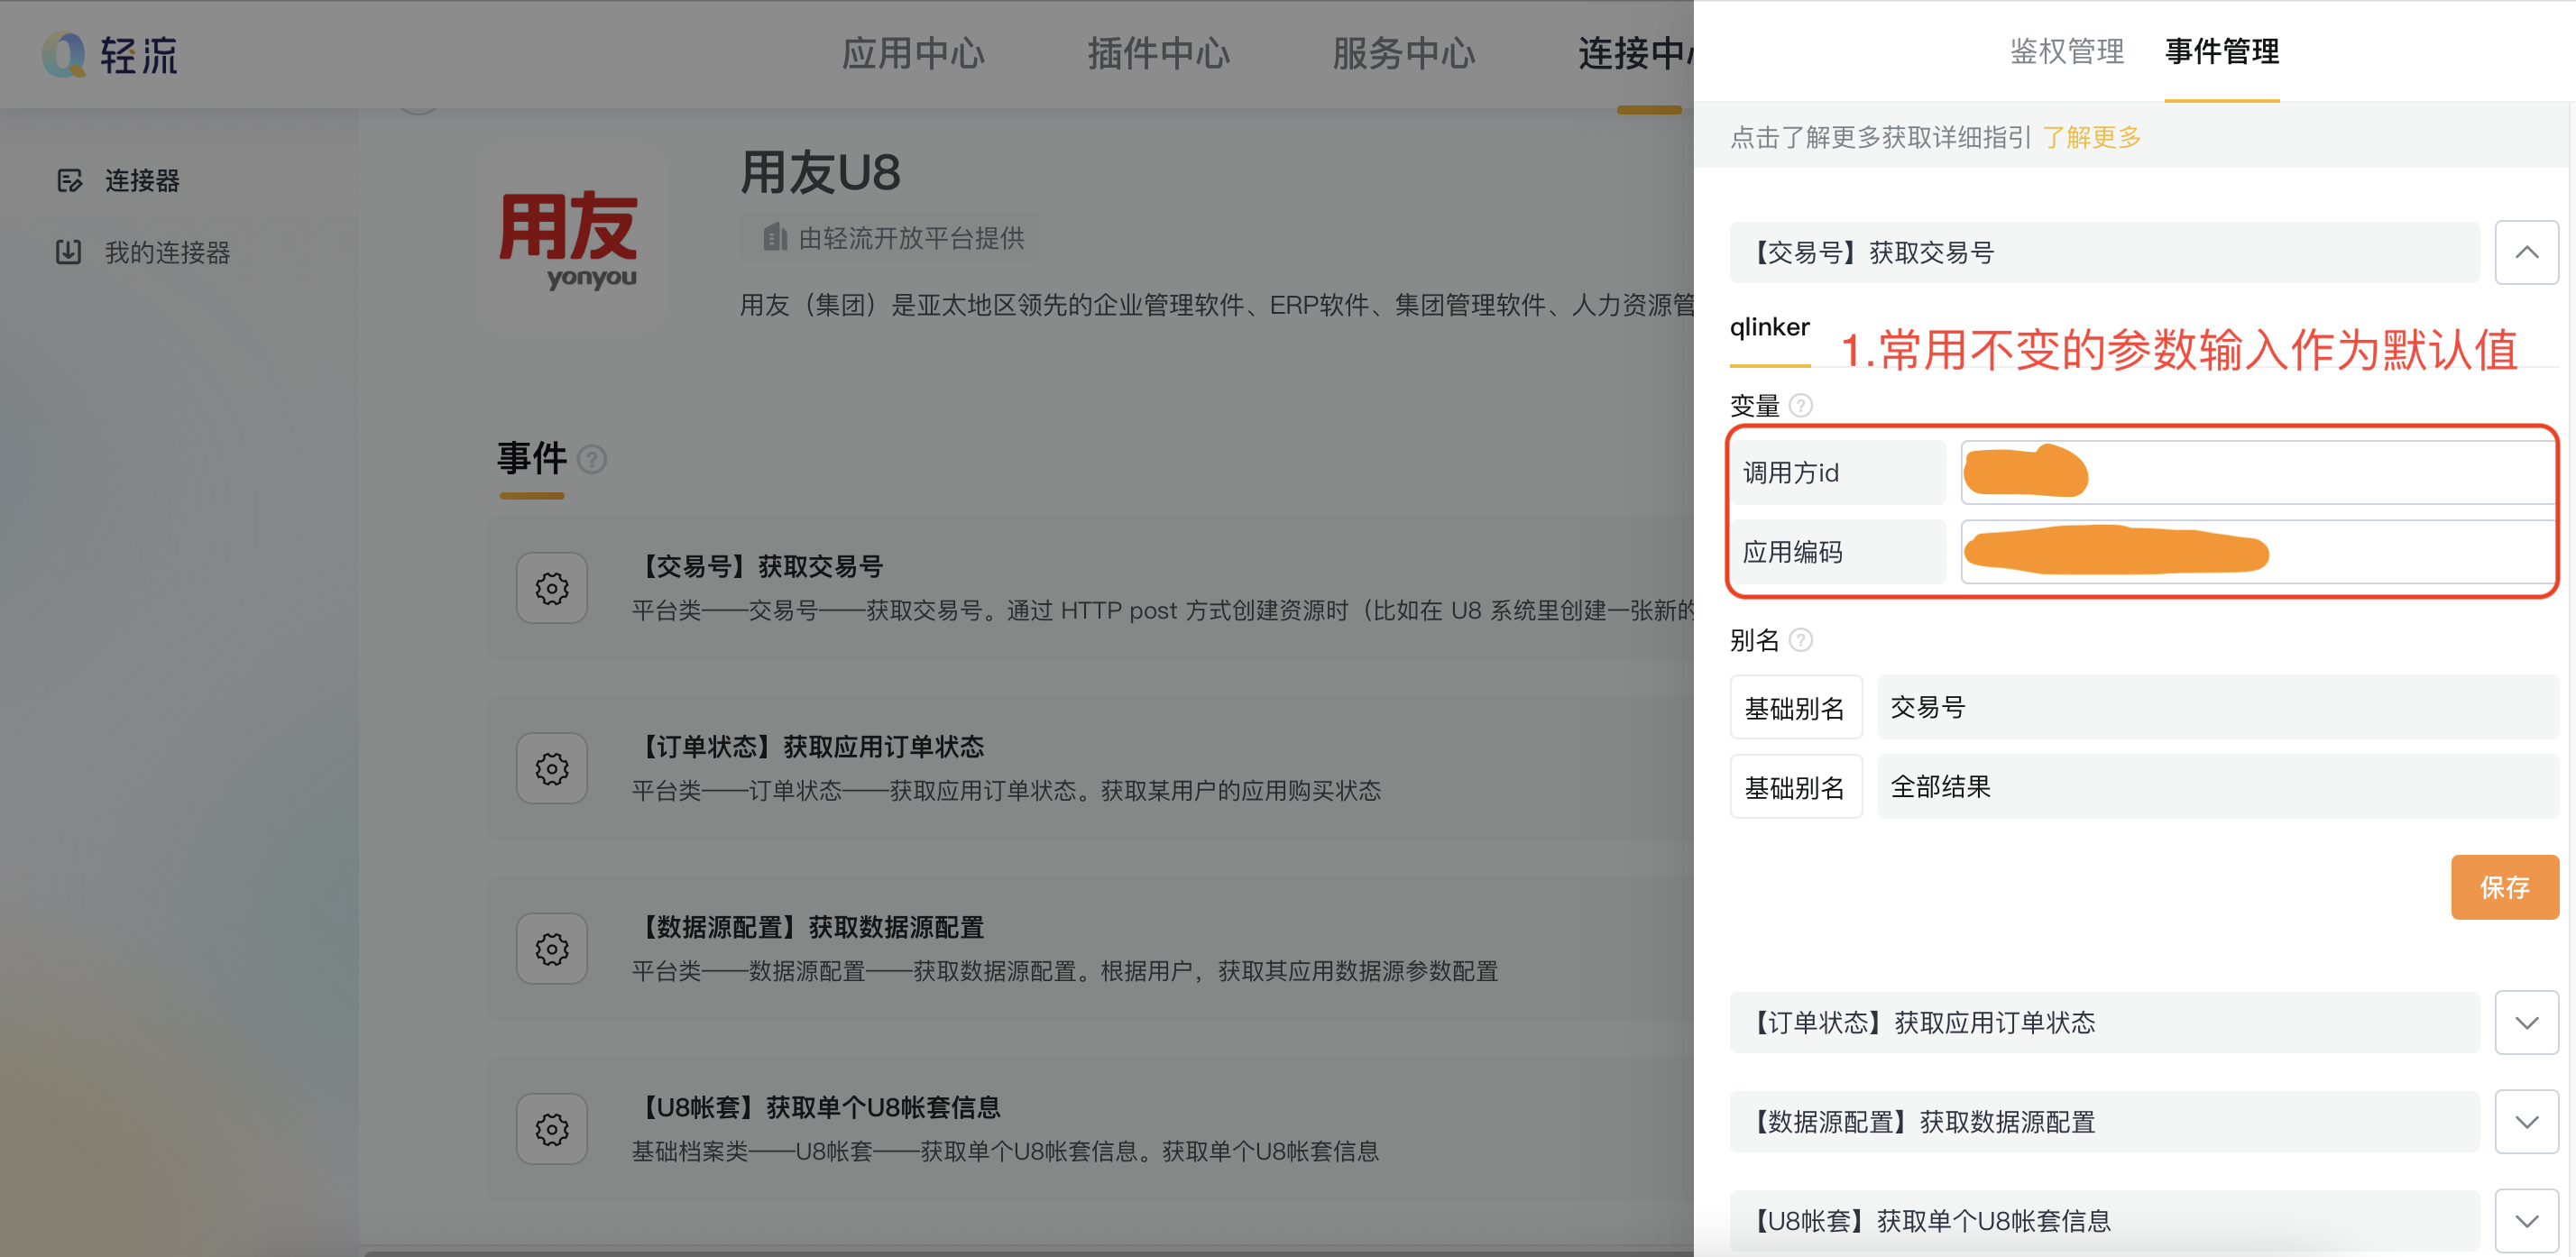The width and height of the screenshot is (2576, 1257).
Task: Click the 保存 button
Action: pos(2505,888)
